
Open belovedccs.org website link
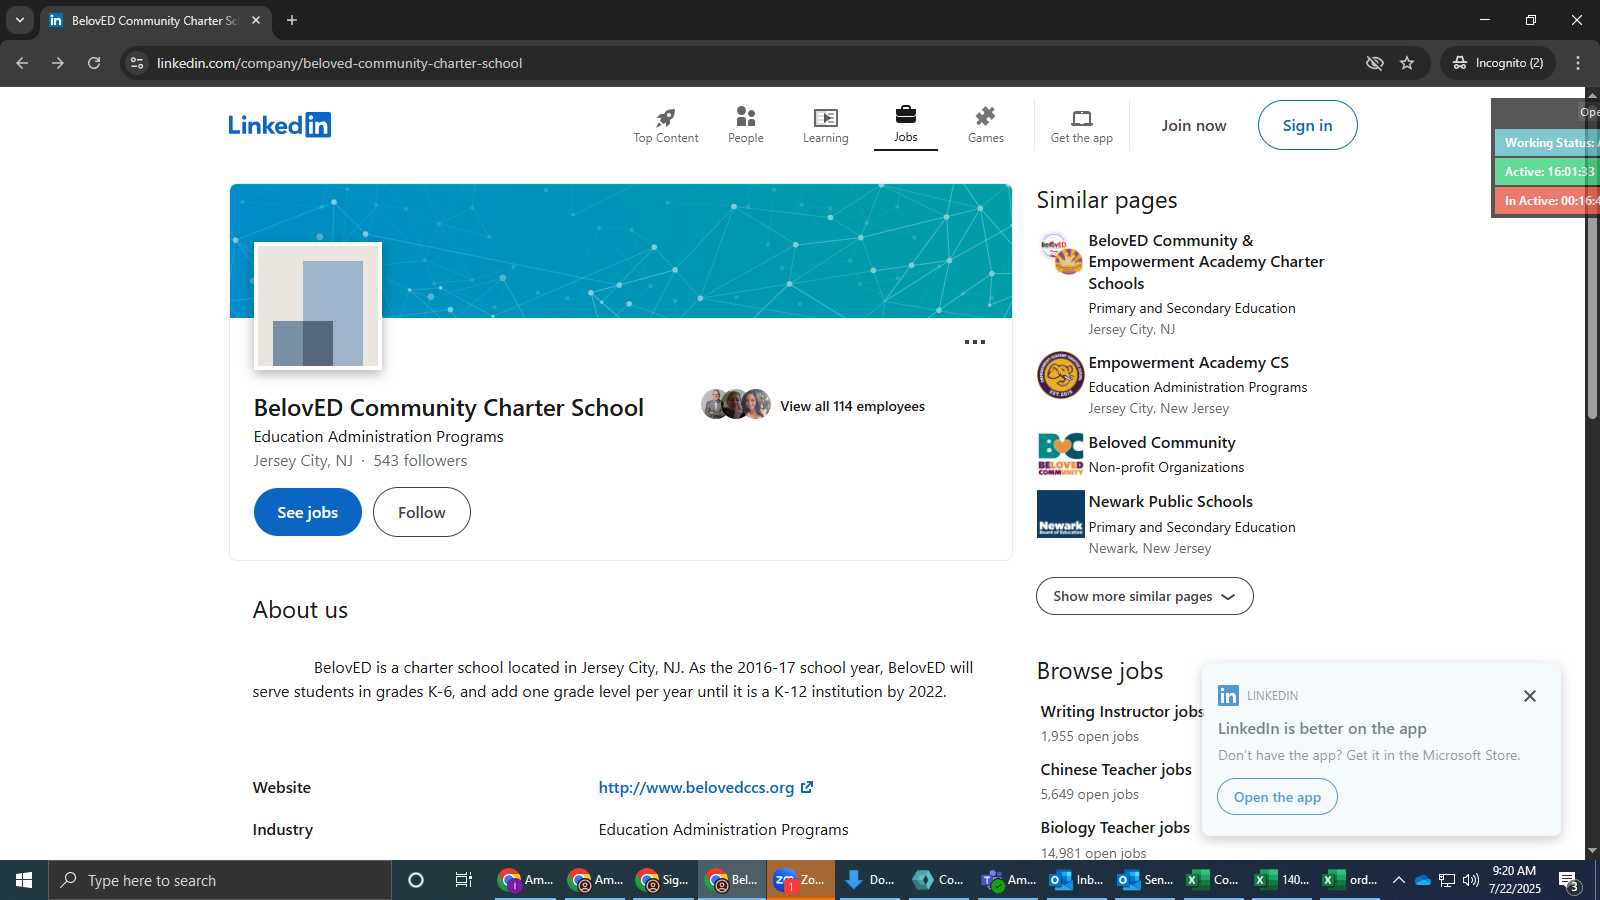[x=706, y=788]
